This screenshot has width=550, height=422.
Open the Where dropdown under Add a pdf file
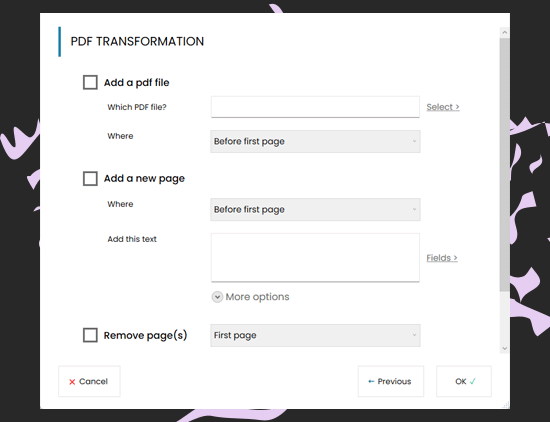click(x=315, y=141)
